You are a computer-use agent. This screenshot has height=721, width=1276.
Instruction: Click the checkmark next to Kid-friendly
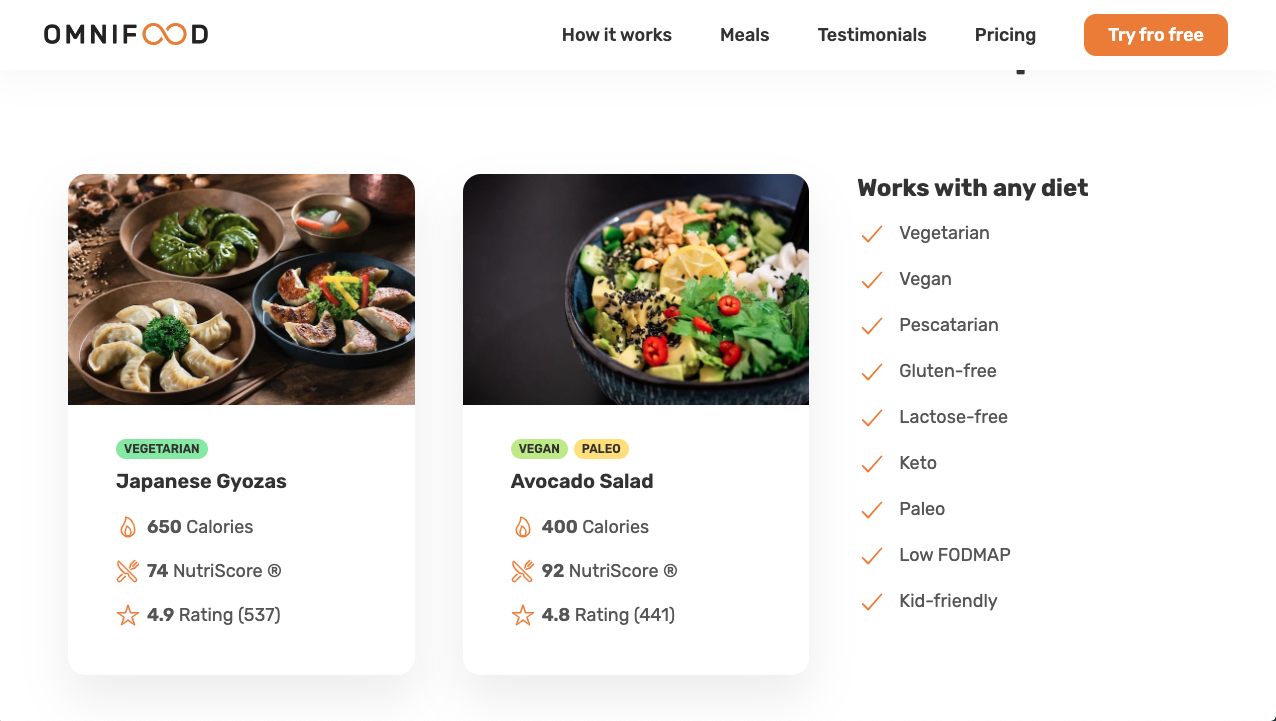(871, 601)
